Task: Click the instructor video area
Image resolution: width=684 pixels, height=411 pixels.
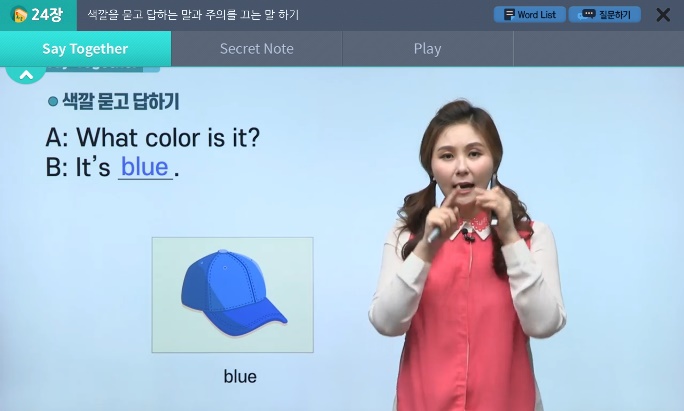Action: [x=469, y=255]
